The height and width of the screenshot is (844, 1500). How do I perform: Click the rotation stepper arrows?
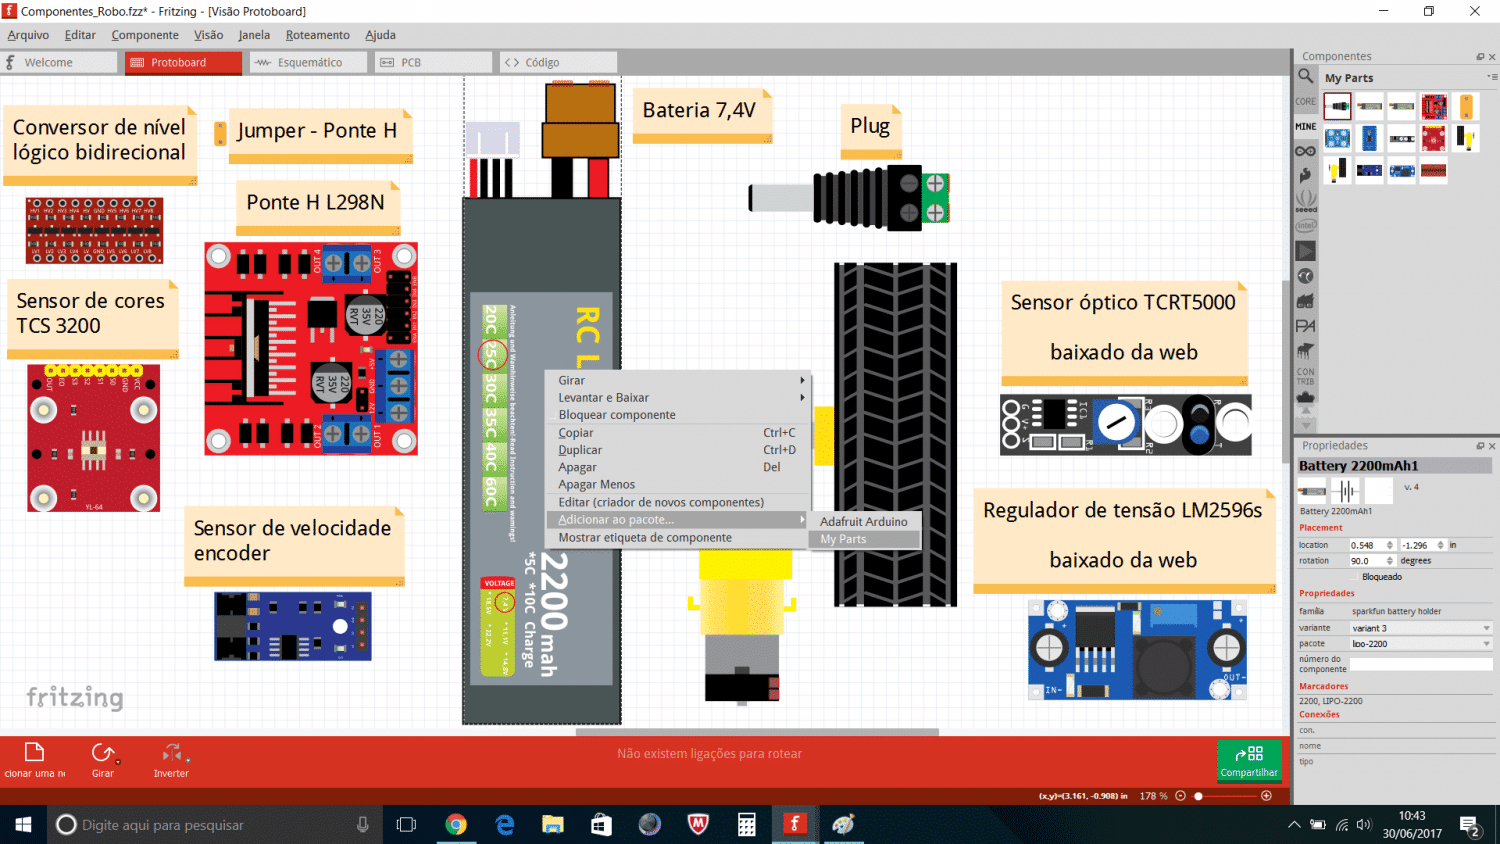[x=1390, y=561]
